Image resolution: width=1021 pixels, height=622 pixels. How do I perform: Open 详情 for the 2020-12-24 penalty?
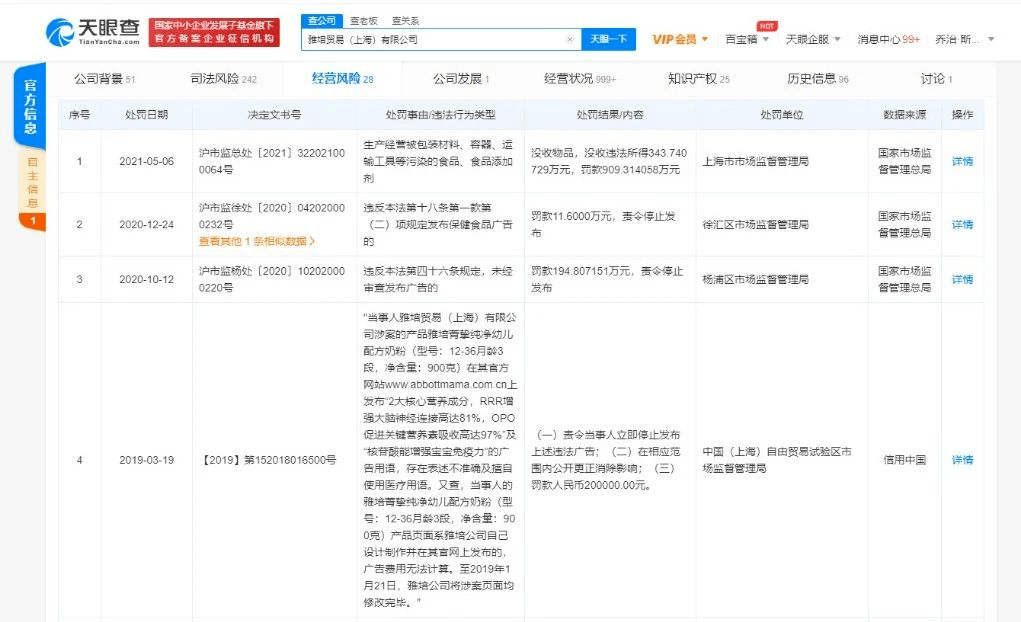[962, 224]
